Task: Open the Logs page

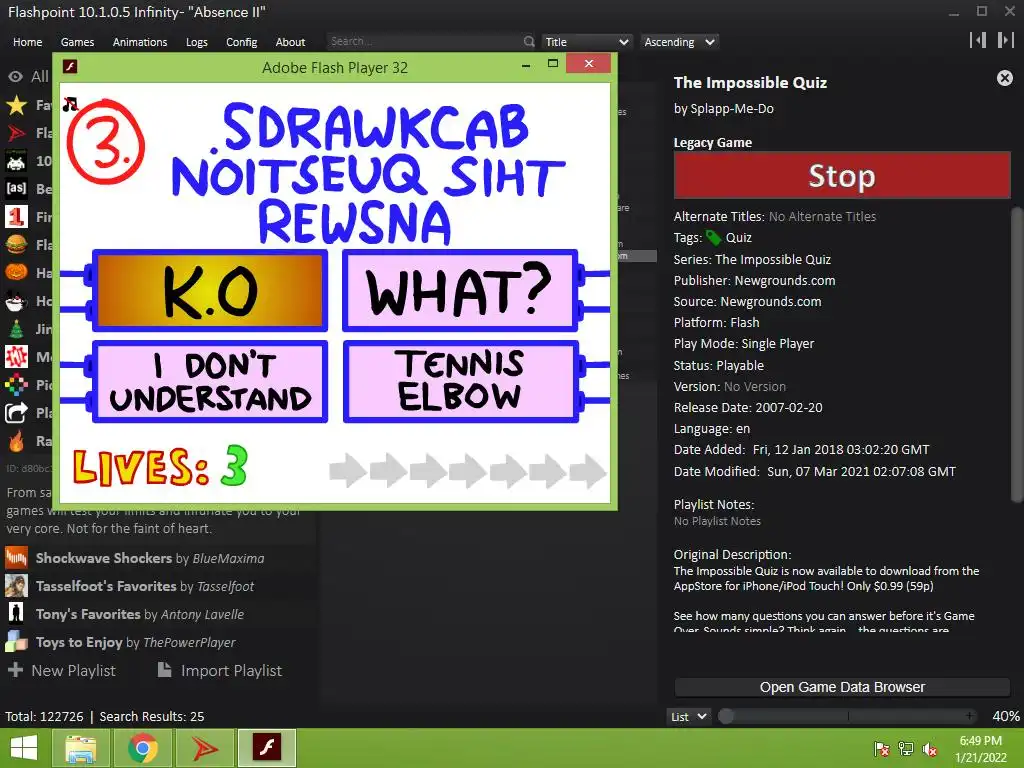Action: tap(197, 42)
